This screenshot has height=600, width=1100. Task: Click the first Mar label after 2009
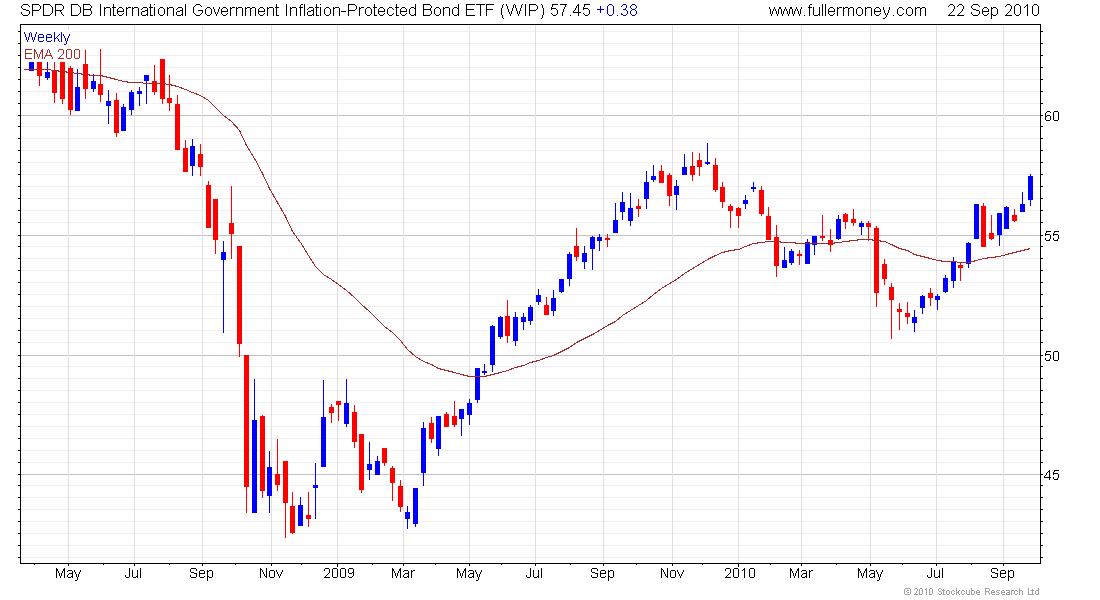[x=403, y=573]
